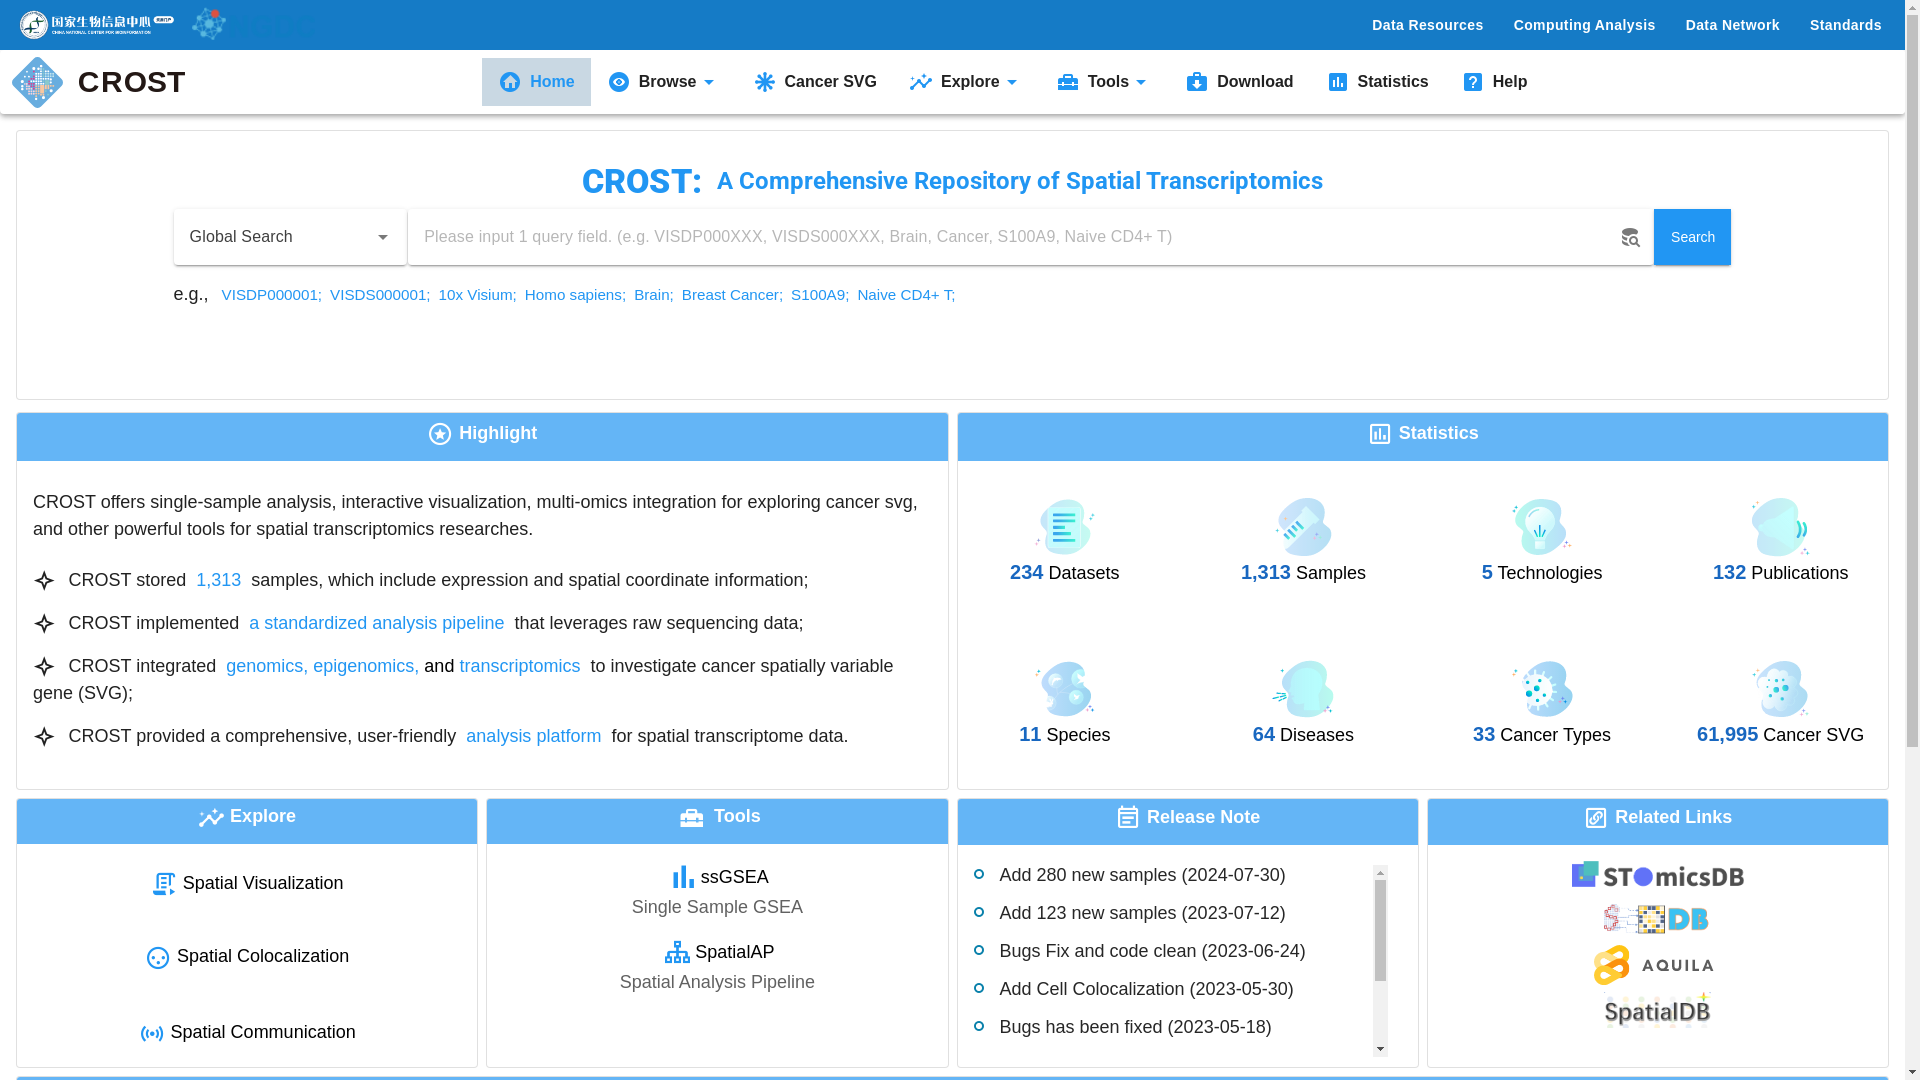
Task: Click the Release Note scrollbar thumb
Action: (1380, 931)
